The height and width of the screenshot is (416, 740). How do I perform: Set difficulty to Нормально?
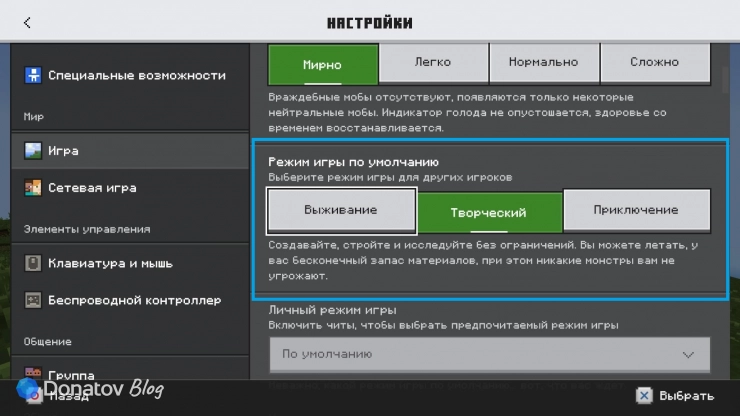[x=544, y=62]
